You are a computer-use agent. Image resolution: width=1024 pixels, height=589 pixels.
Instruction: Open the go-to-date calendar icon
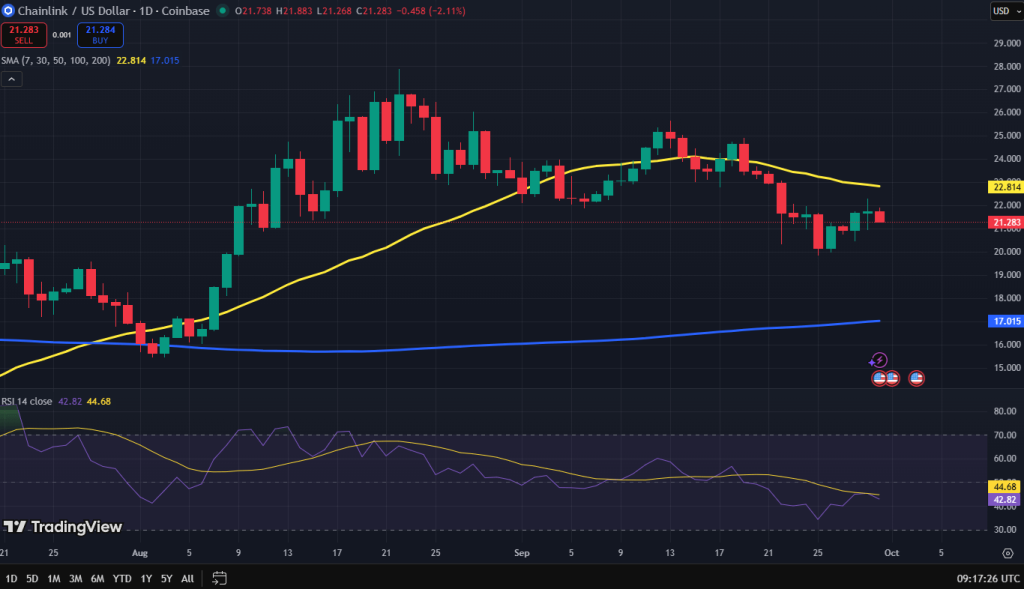[x=220, y=578]
